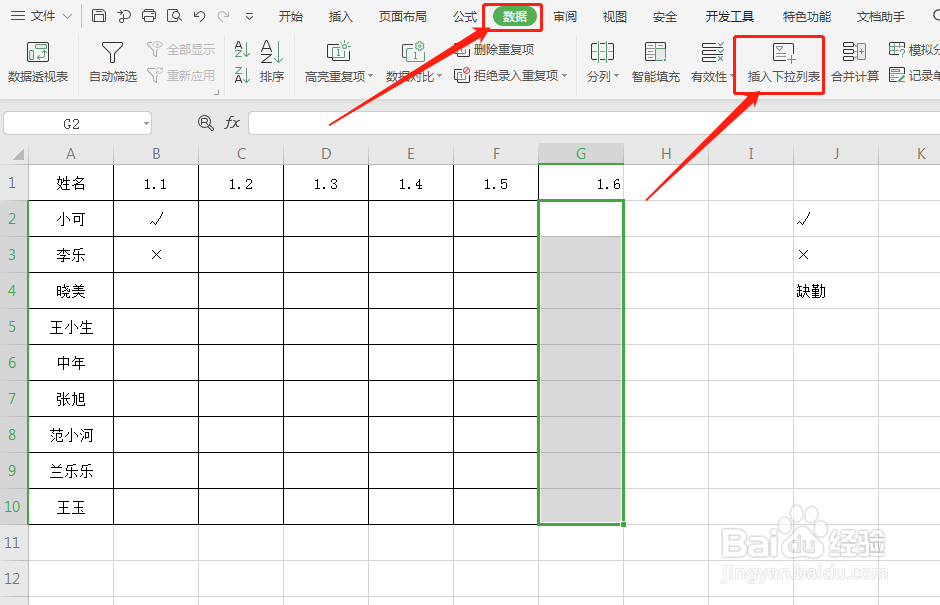Click the 自动筛选 funnel icon
This screenshot has width=940, height=605.
[113, 53]
